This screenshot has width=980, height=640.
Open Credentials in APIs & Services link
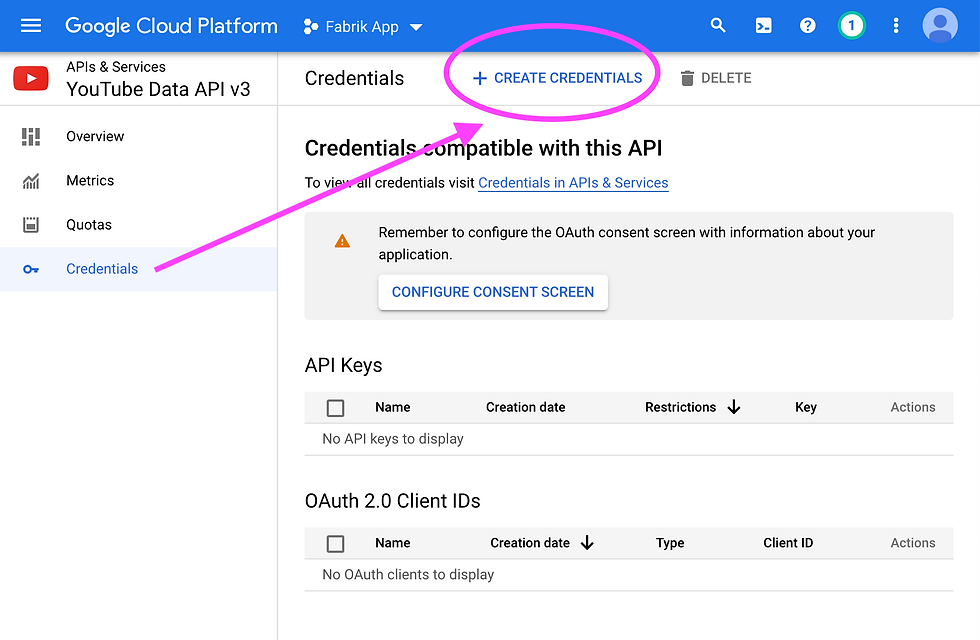pos(573,183)
